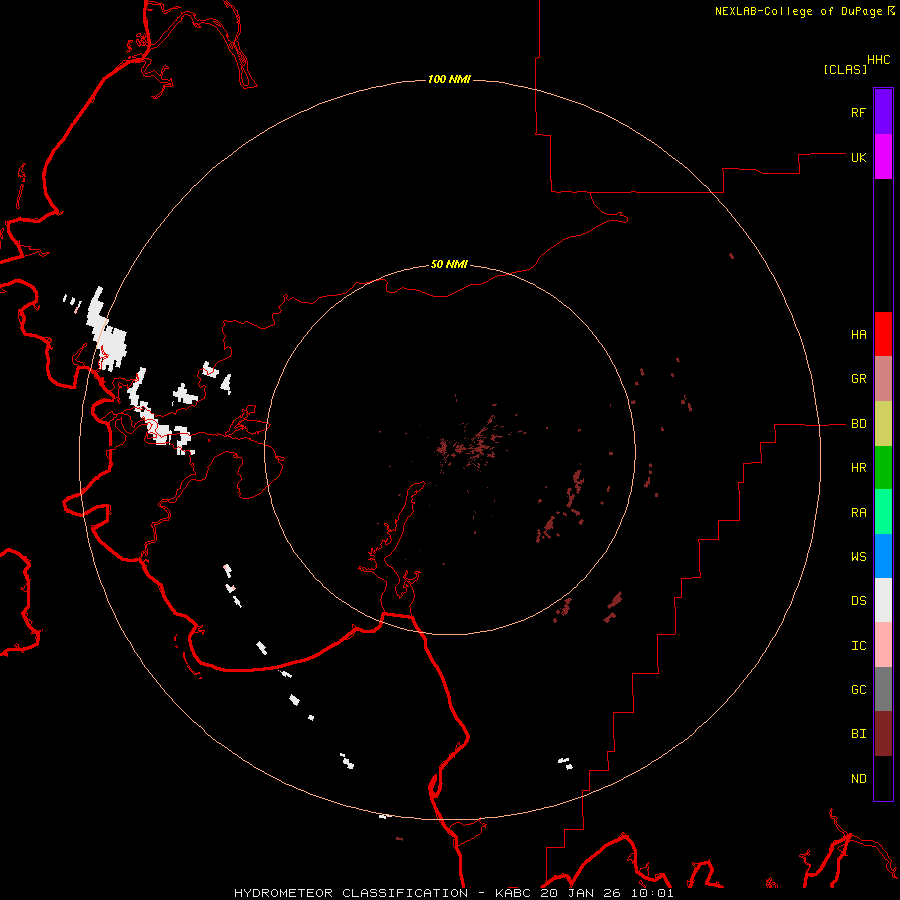Click the 10:01 time stamp

[652, 893]
